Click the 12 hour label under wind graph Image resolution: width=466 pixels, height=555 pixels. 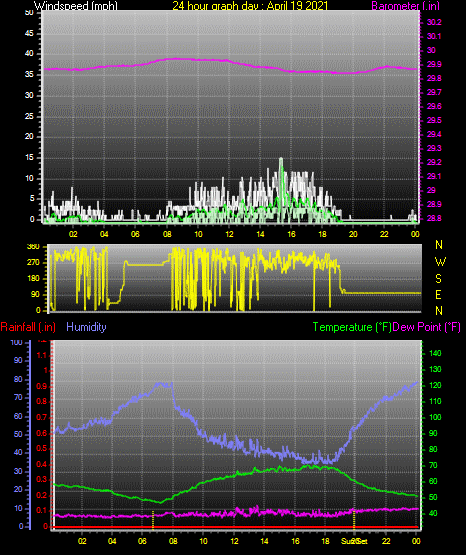(x=229, y=234)
